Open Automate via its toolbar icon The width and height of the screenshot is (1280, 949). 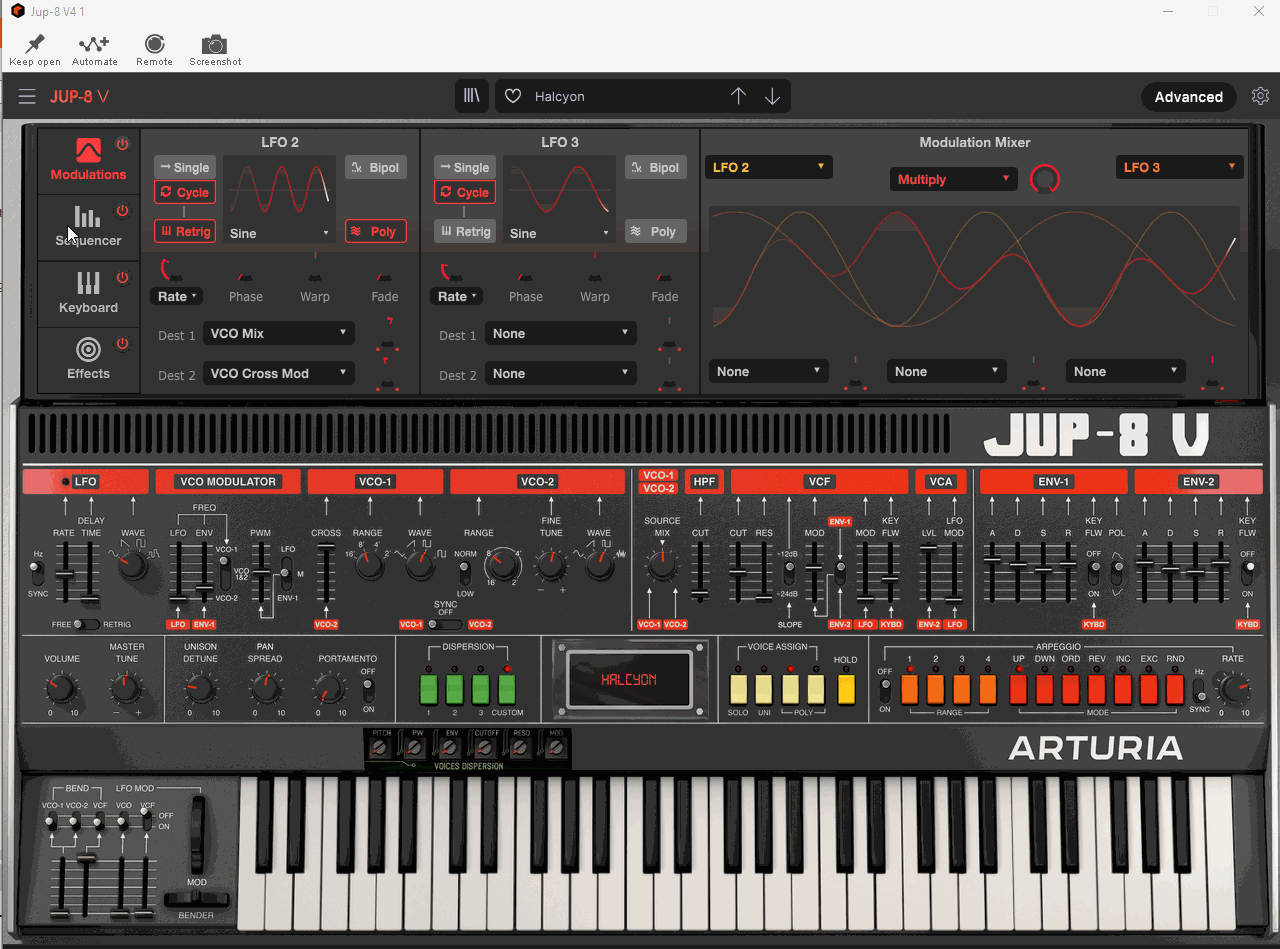(94, 45)
